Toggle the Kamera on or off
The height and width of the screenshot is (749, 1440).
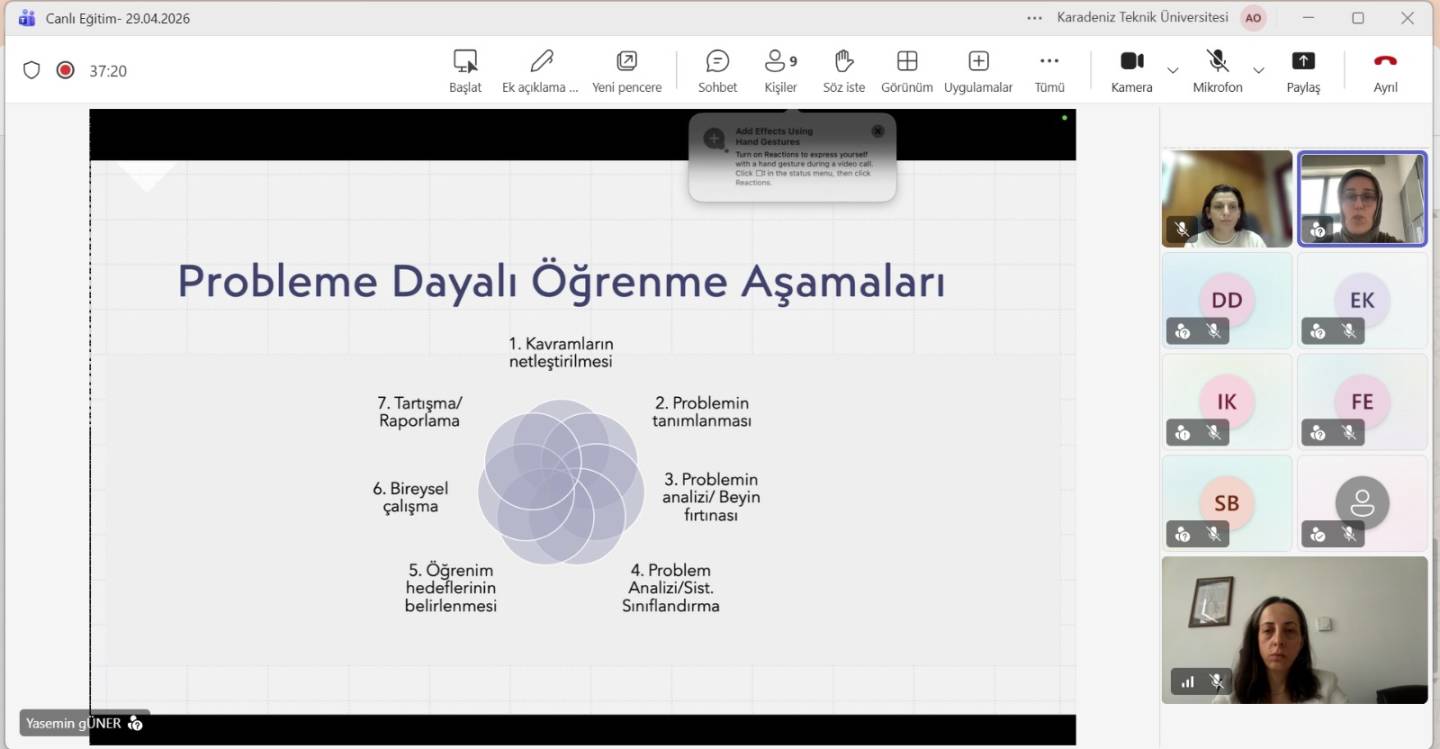[x=1131, y=70]
